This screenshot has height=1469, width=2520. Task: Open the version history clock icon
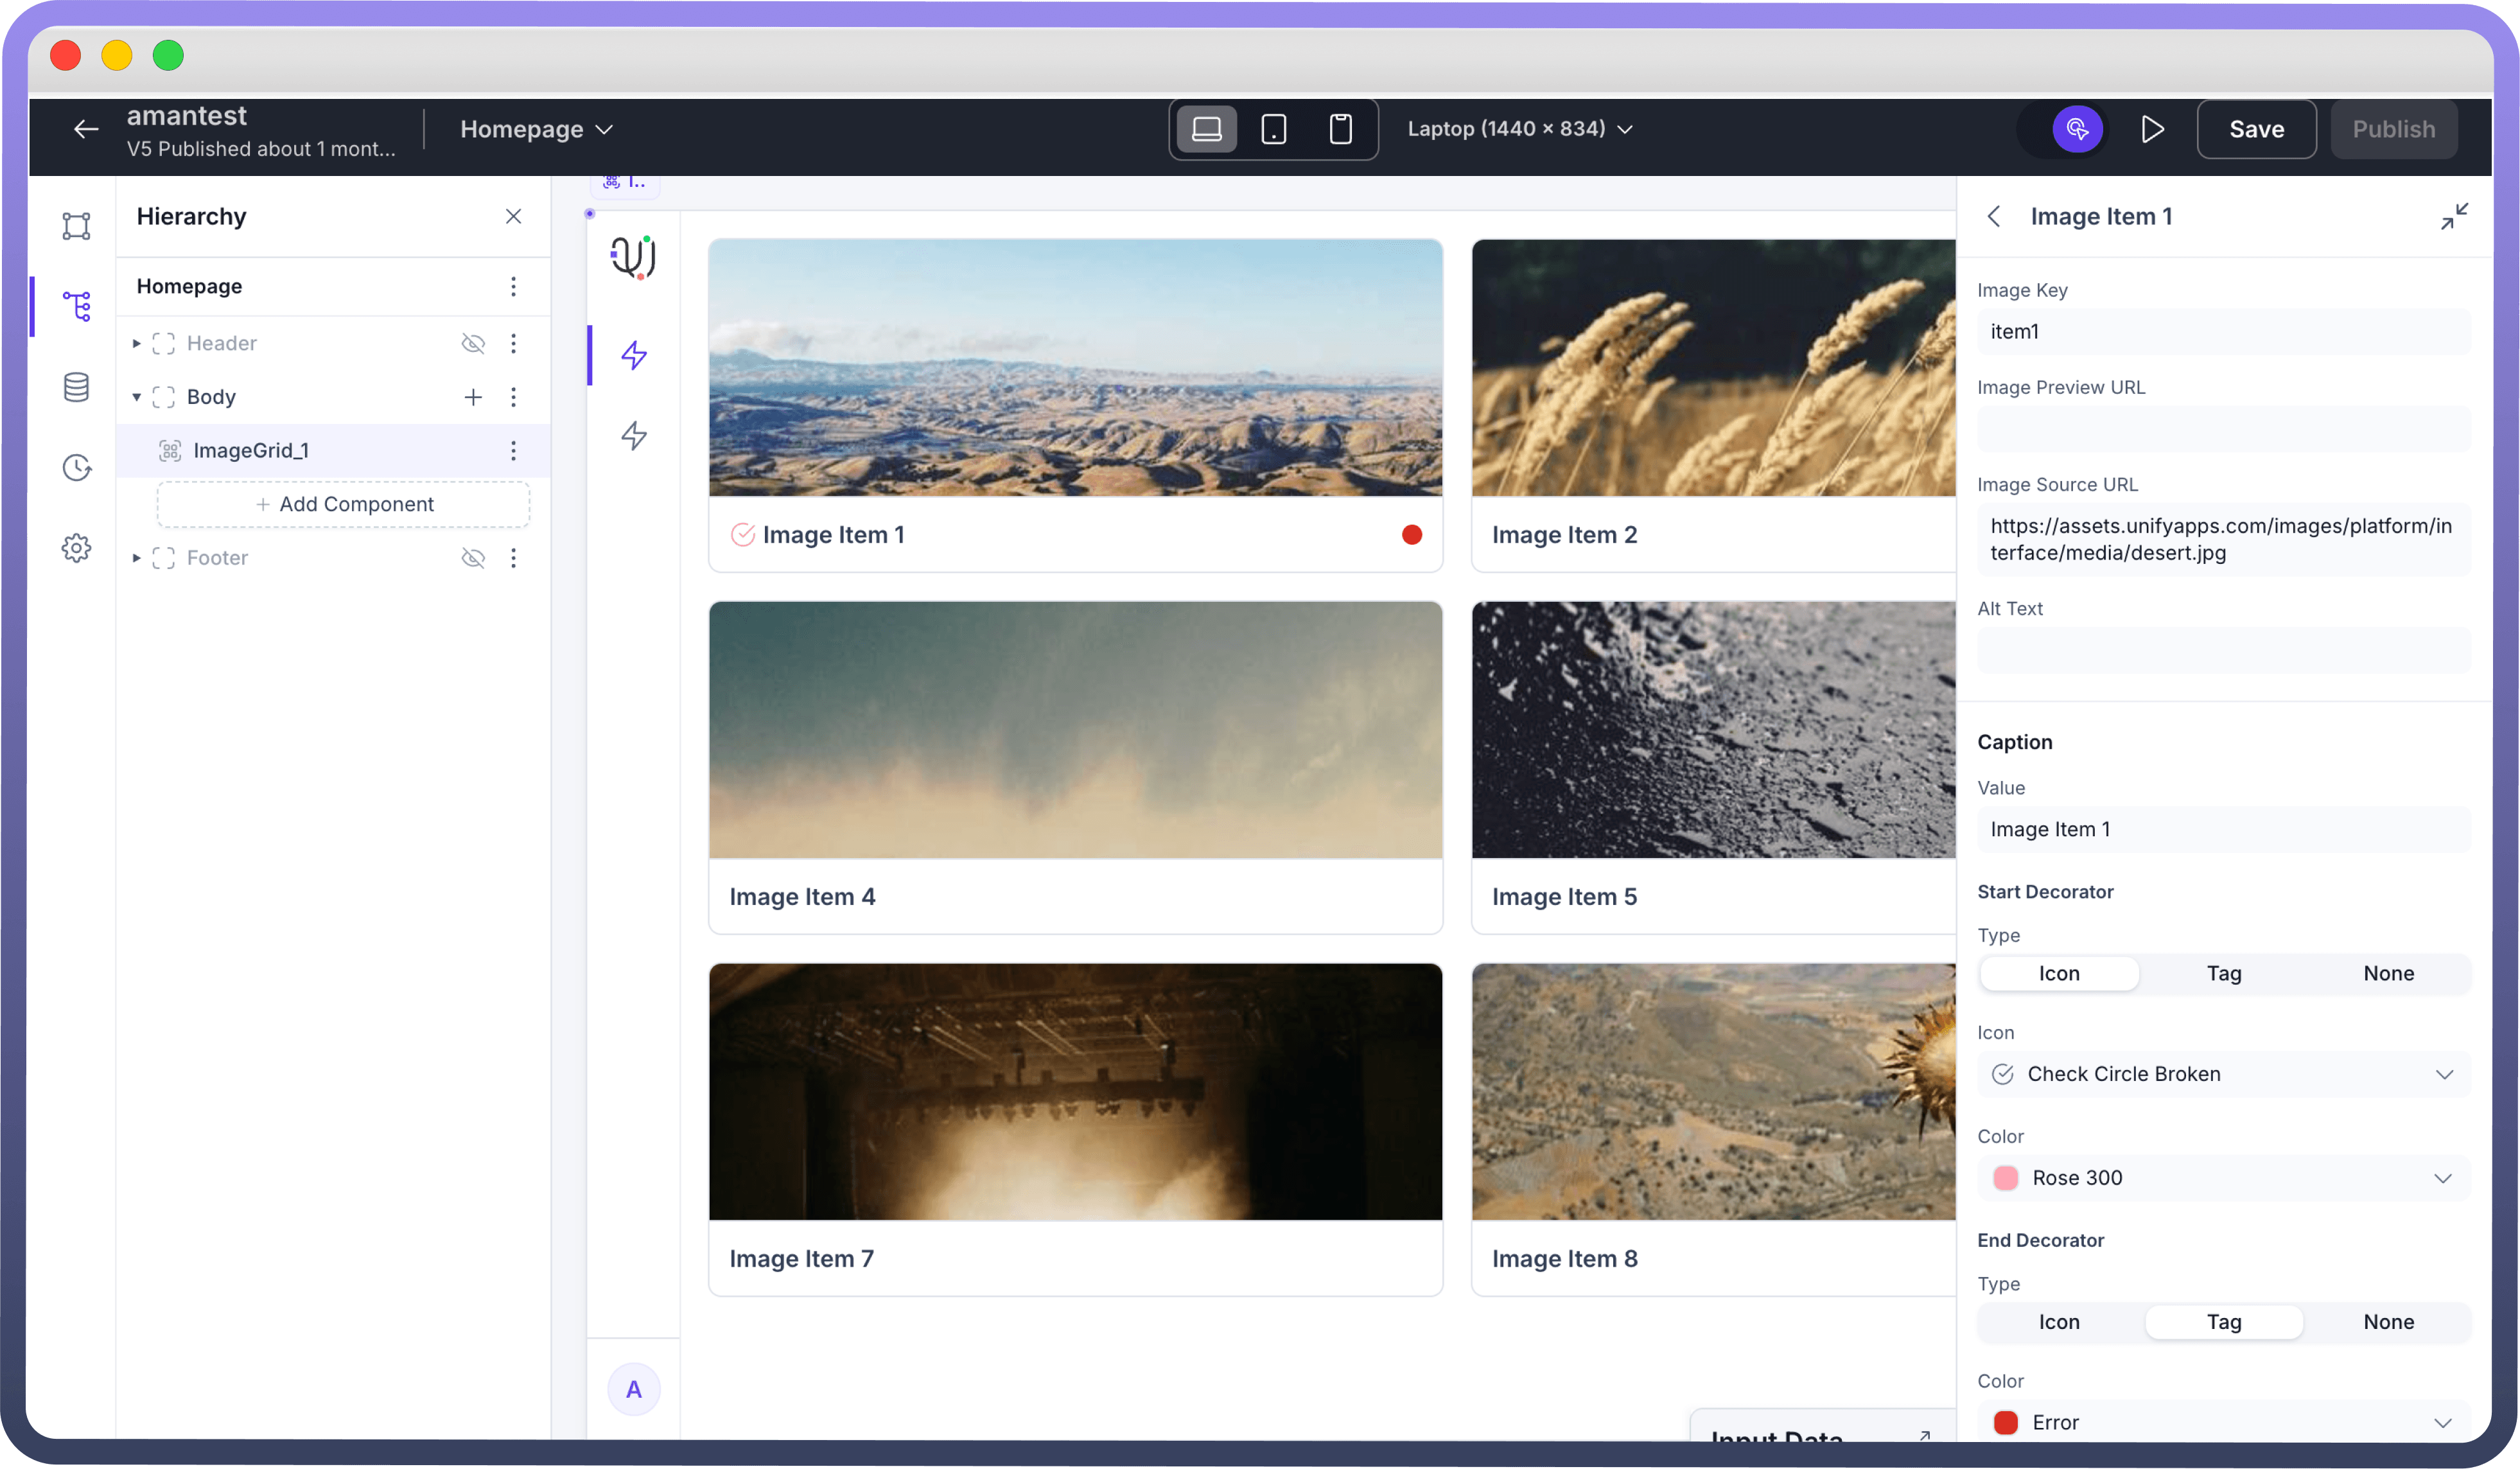click(x=76, y=468)
